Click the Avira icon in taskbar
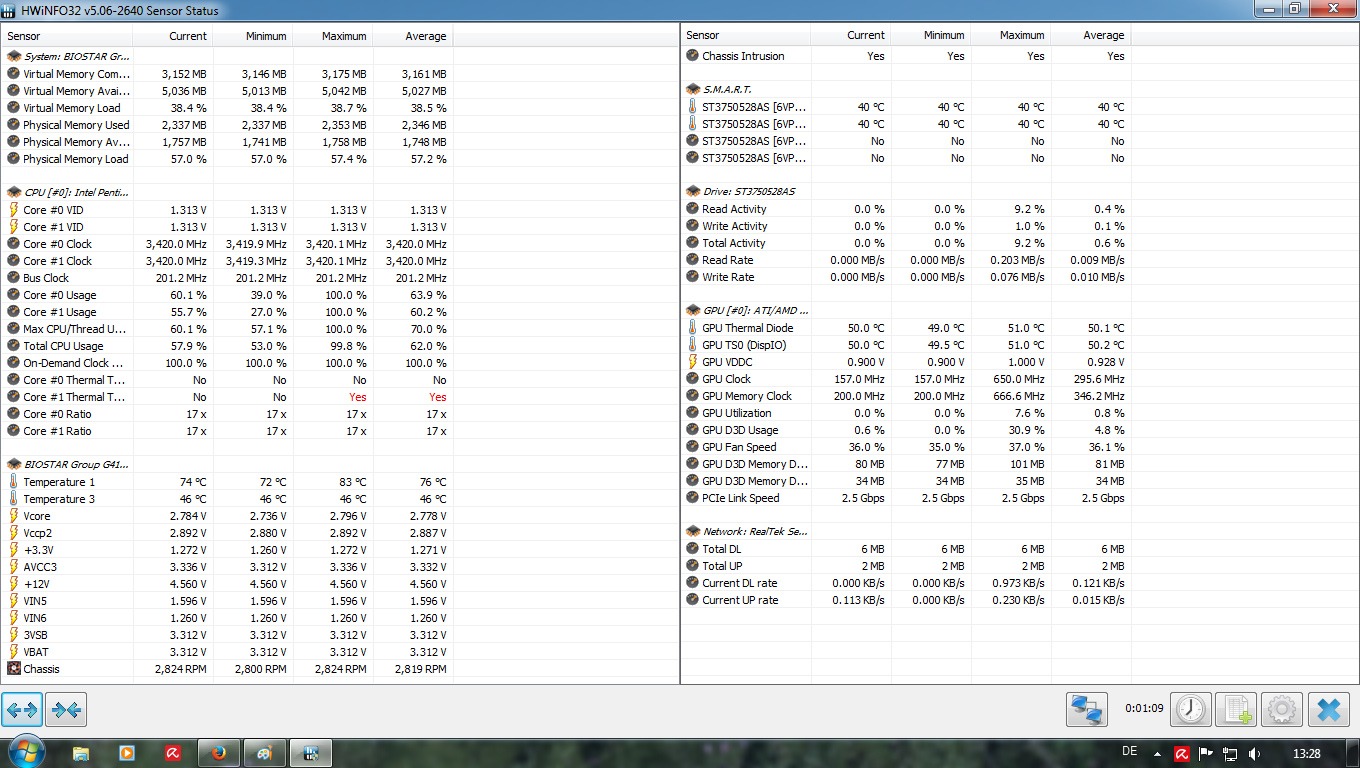This screenshot has height=768, width=1360. coord(173,753)
